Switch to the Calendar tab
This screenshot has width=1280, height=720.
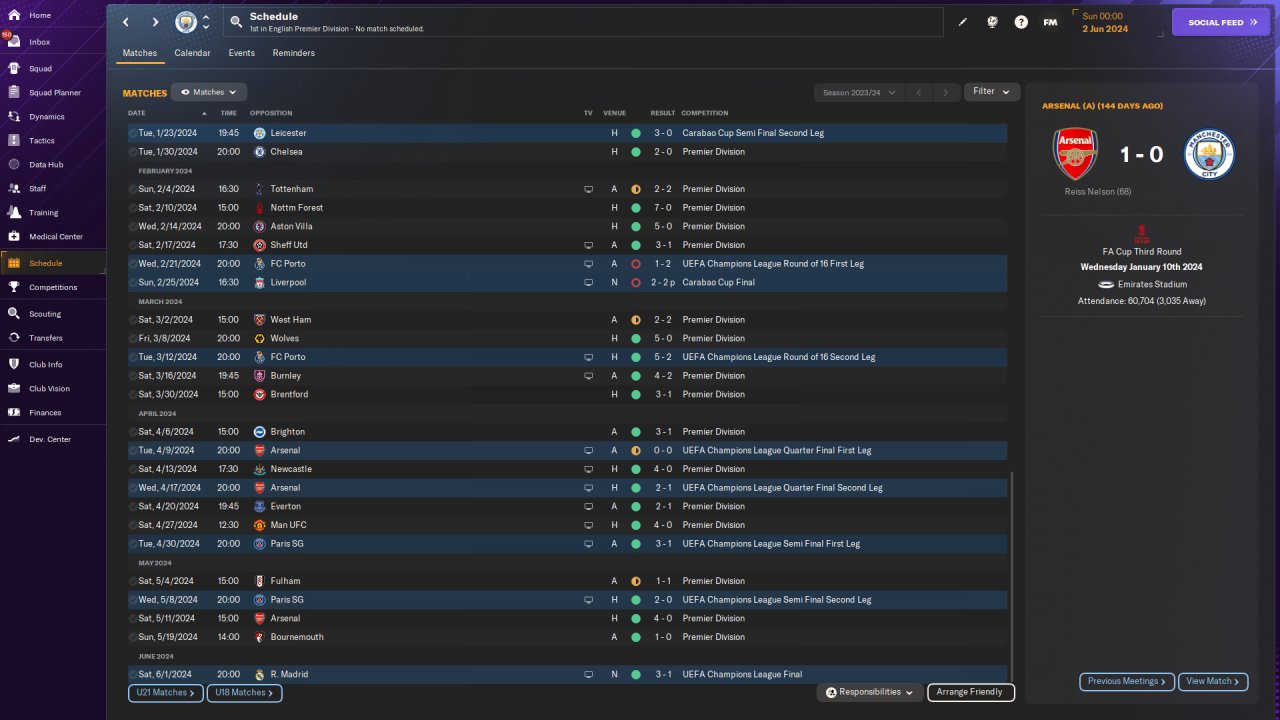(x=192, y=53)
